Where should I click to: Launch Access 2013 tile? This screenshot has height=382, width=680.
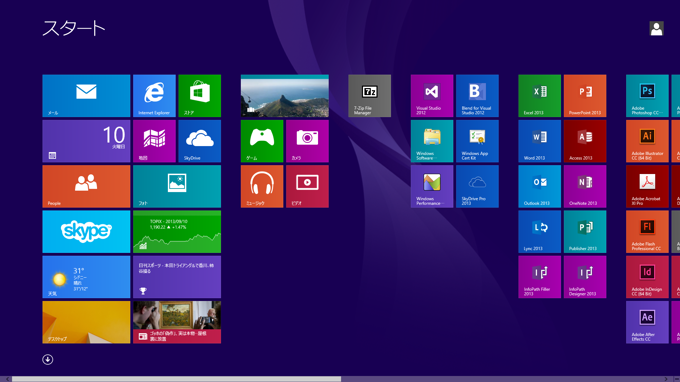coord(585,141)
